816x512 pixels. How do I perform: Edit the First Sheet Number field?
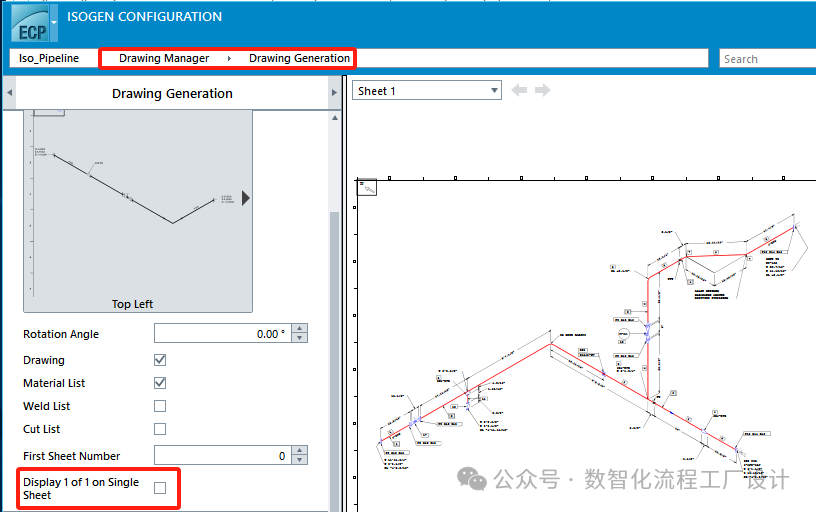coord(223,455)
